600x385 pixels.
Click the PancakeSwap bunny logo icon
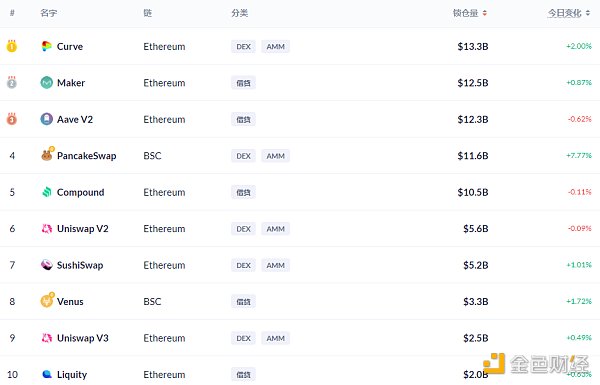click(x=47, y=155)
